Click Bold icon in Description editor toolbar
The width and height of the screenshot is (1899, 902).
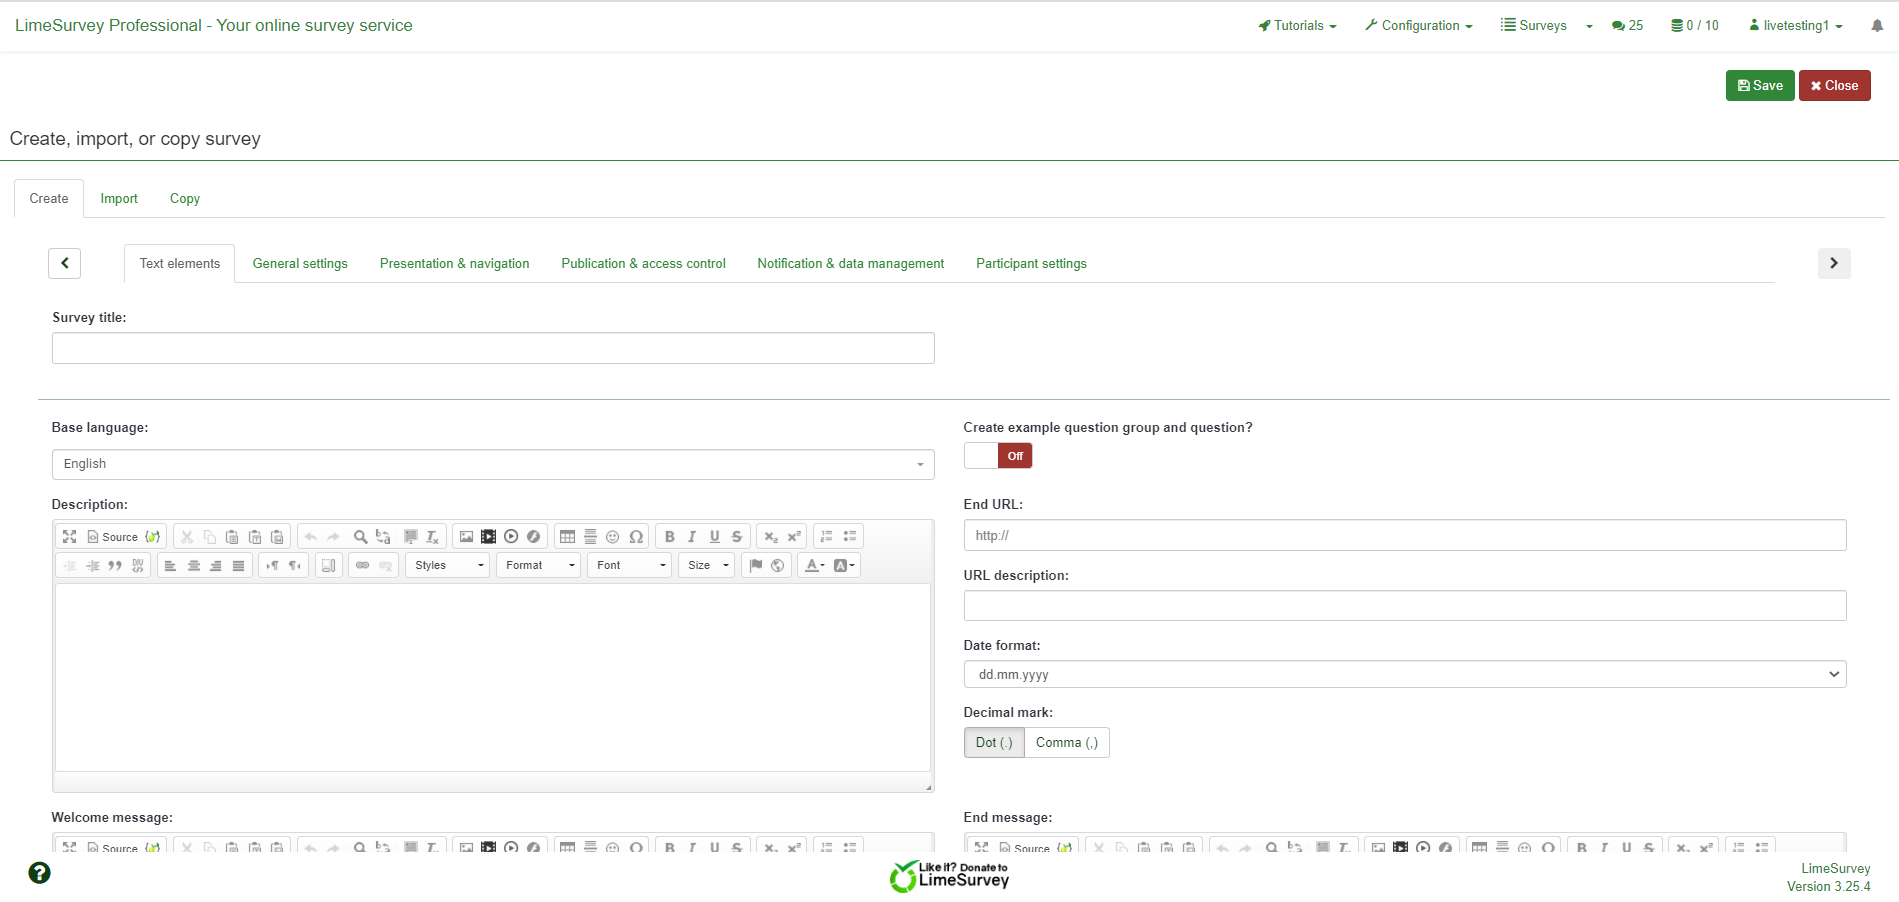[669, 537]
